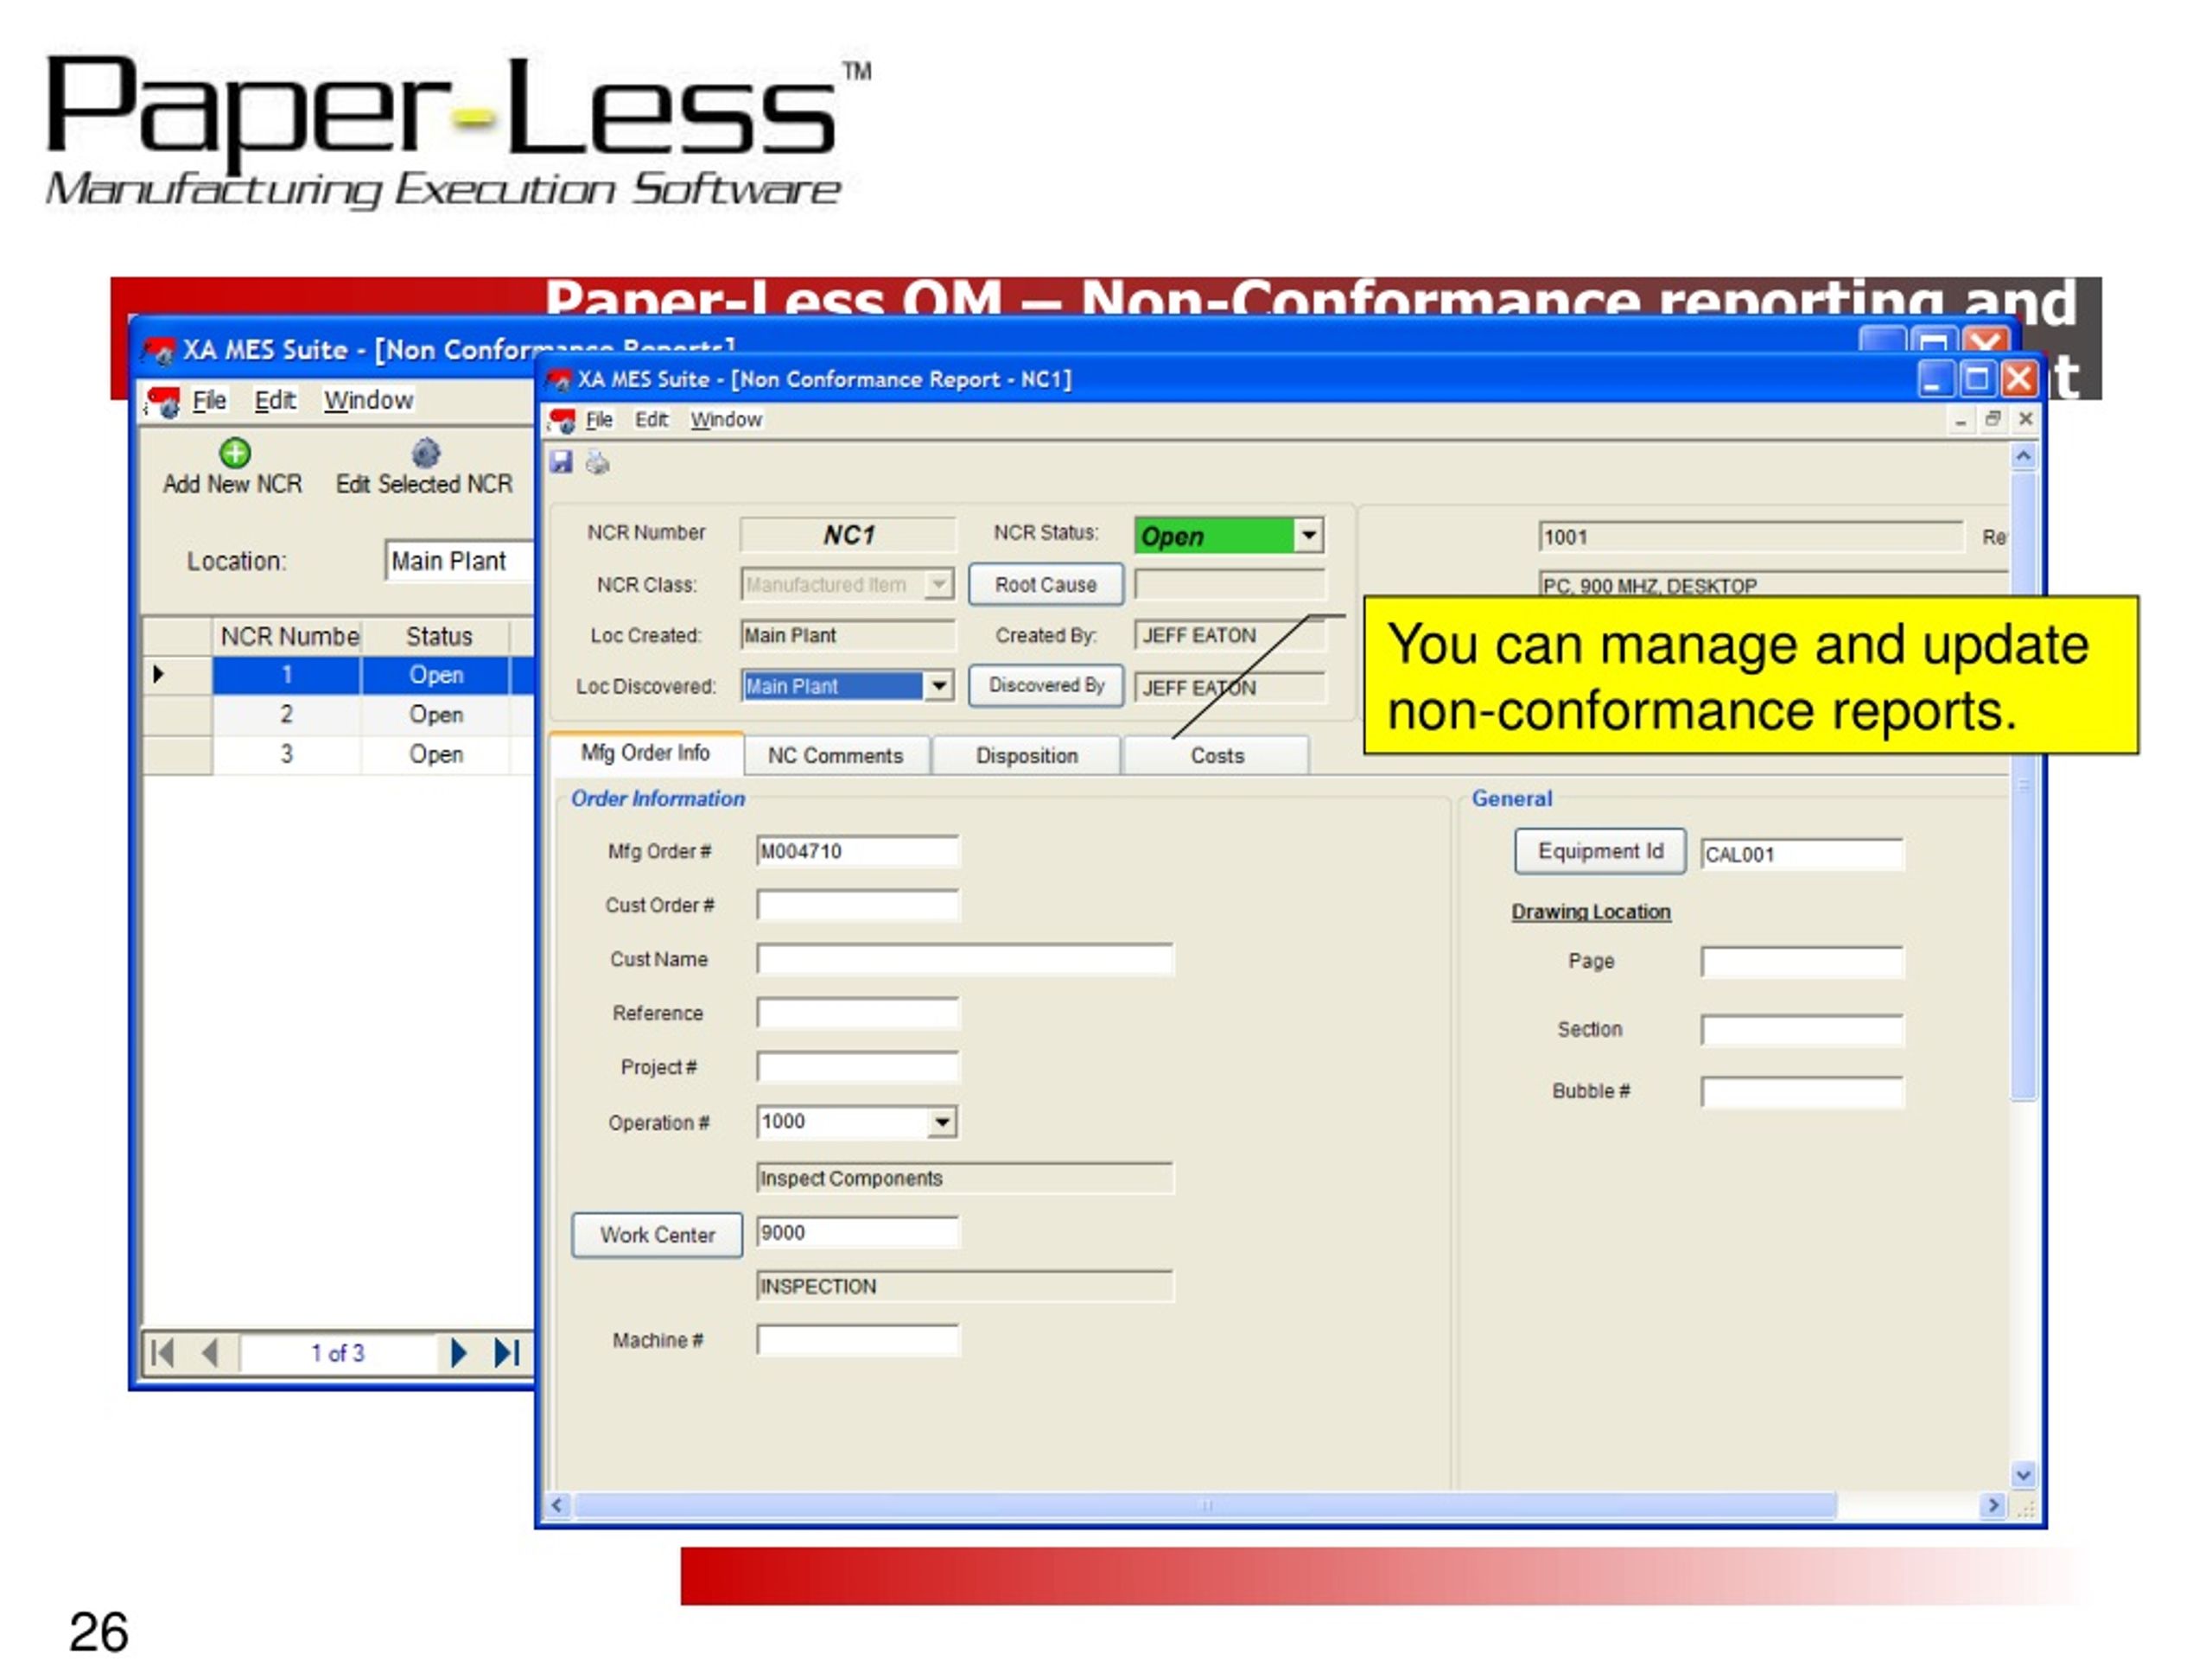
Task: Open Window menu in NC1 window
Action: [727, 420]
